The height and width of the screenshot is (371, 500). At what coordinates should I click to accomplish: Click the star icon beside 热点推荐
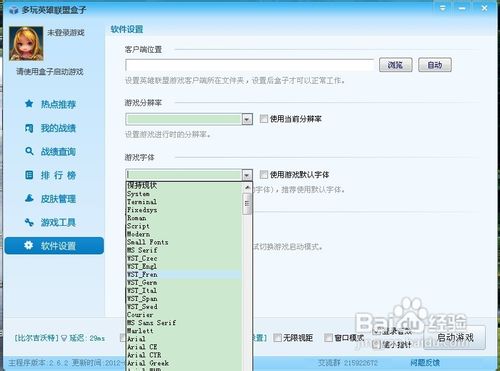(x=29, y=104)
